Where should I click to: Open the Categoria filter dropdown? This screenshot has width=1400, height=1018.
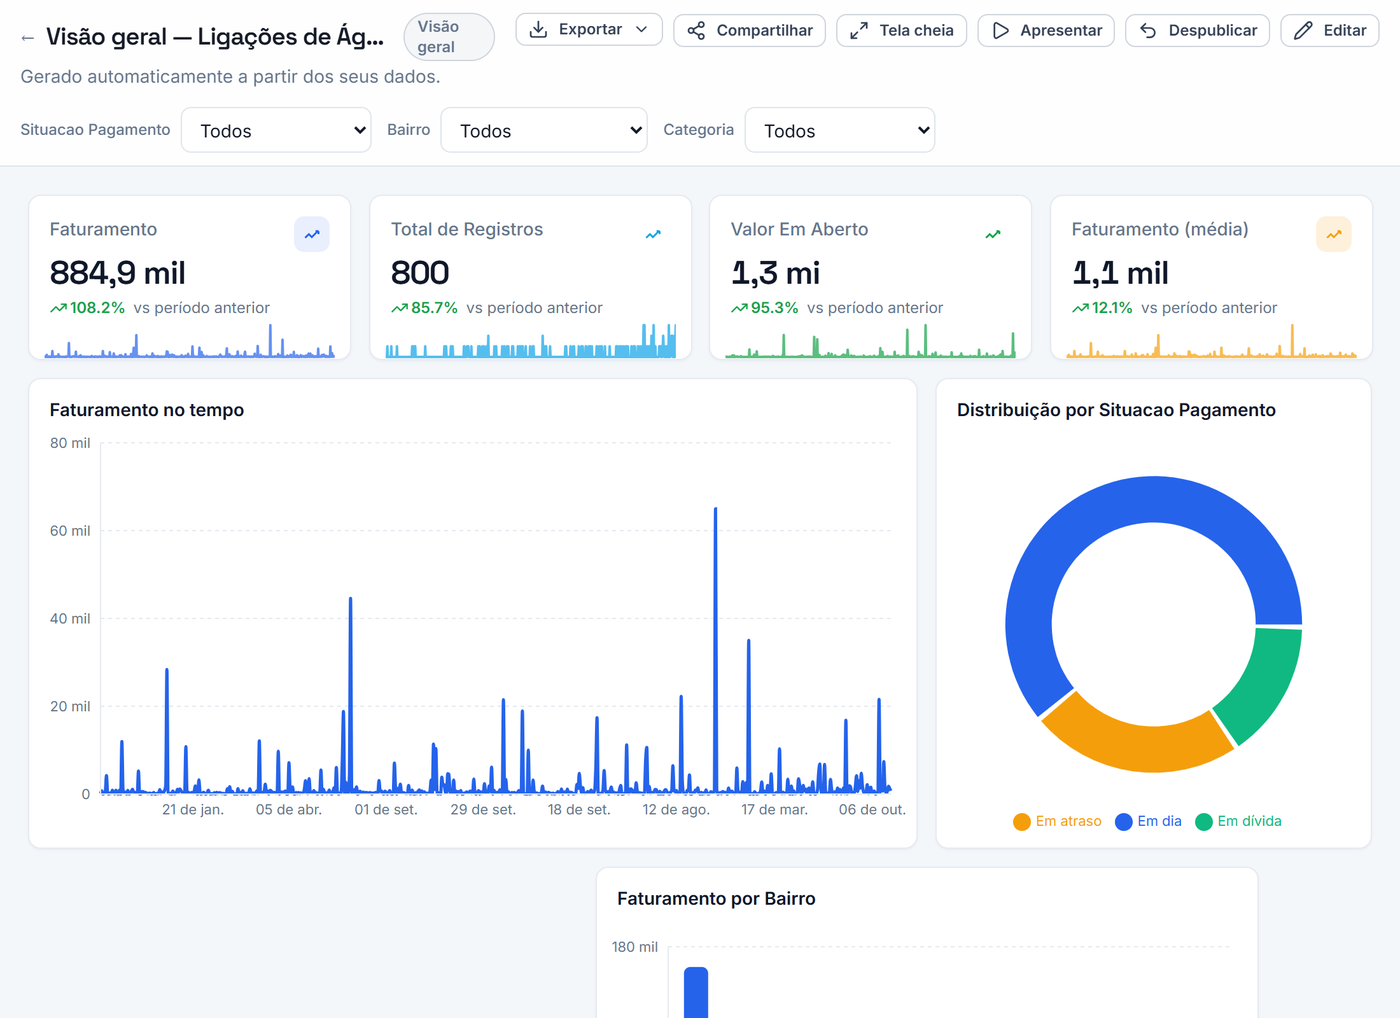[840, 130]
